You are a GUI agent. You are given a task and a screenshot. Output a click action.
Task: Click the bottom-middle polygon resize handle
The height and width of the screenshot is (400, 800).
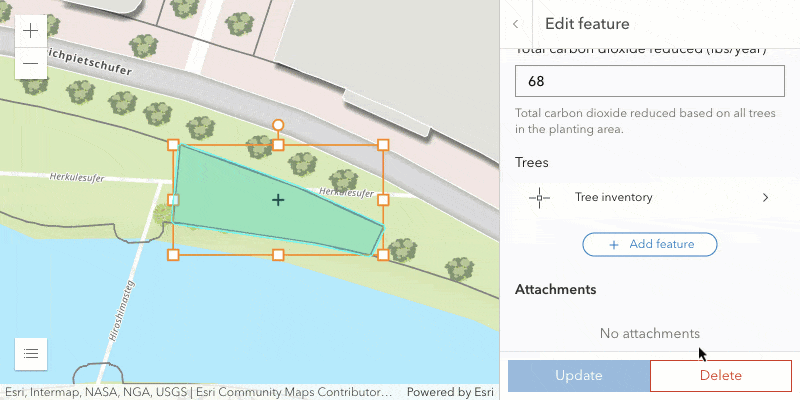[x=278, y=255]
